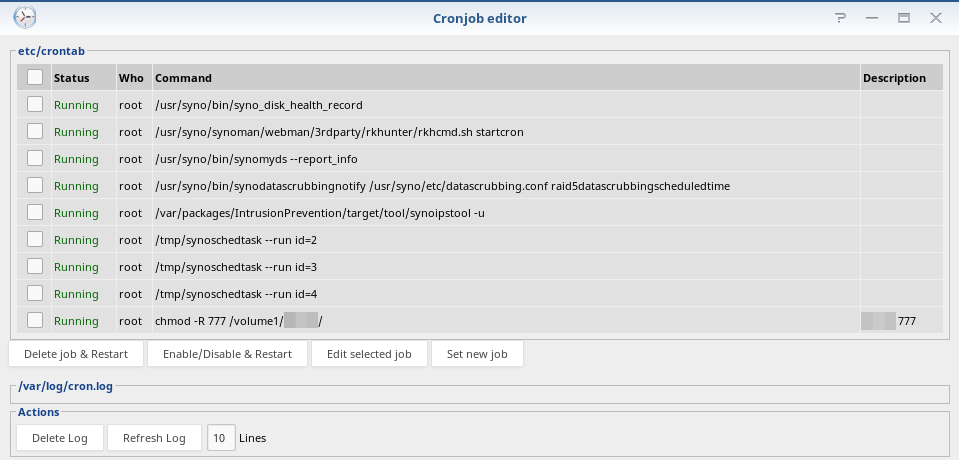Focus the log Lines number field
The width and height of the screenshot is (959, 460).
pos(221,438)
